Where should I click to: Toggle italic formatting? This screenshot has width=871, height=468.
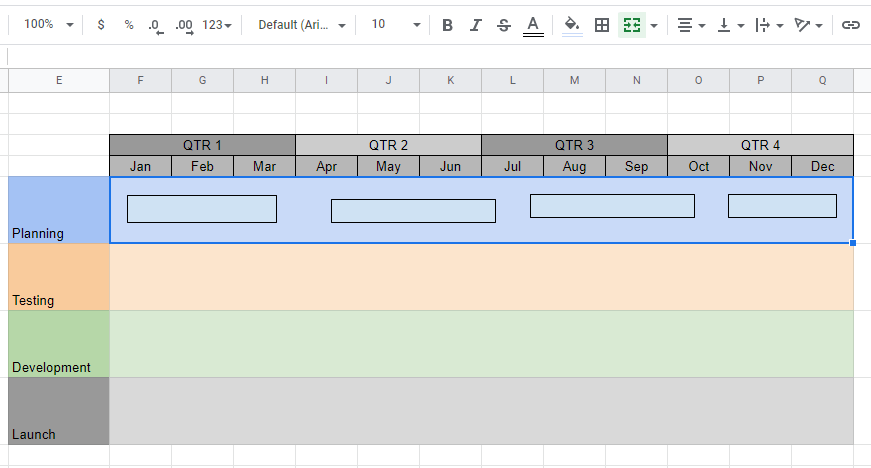pyautogui.click(x=475, y=25)
